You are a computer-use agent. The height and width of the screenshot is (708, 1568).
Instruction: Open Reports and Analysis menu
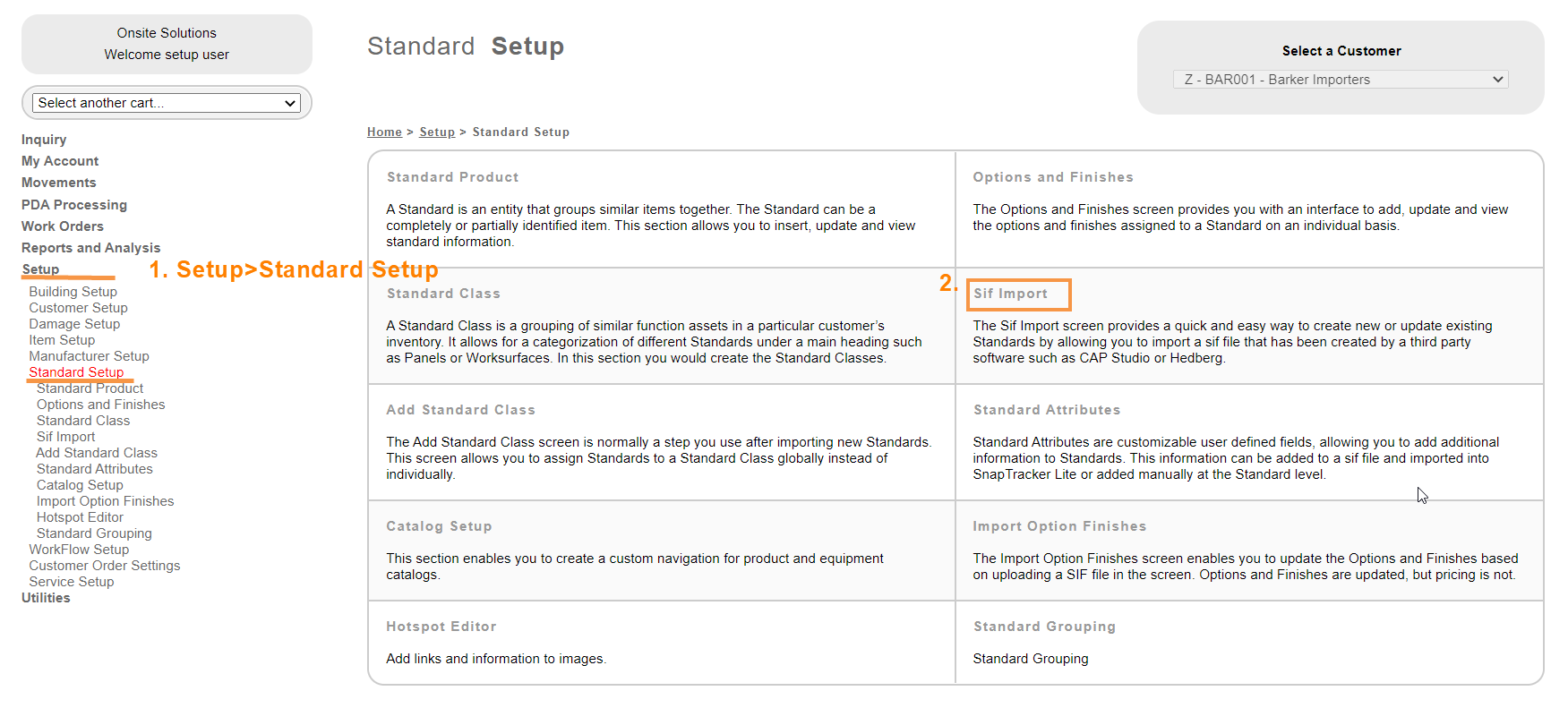click(91, 247)
